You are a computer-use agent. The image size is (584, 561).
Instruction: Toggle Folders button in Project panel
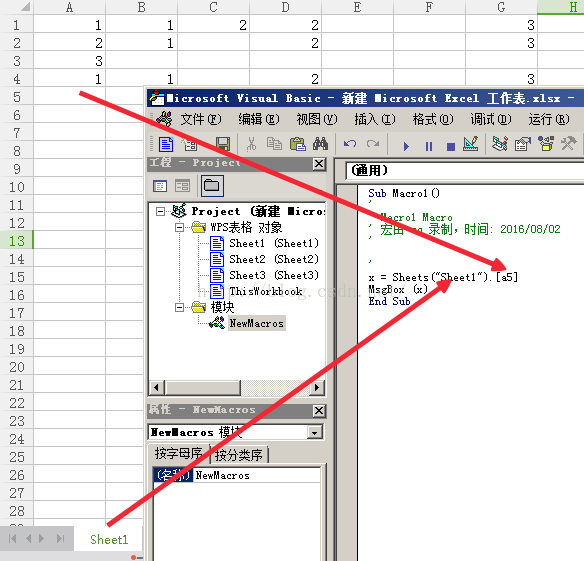212,186
